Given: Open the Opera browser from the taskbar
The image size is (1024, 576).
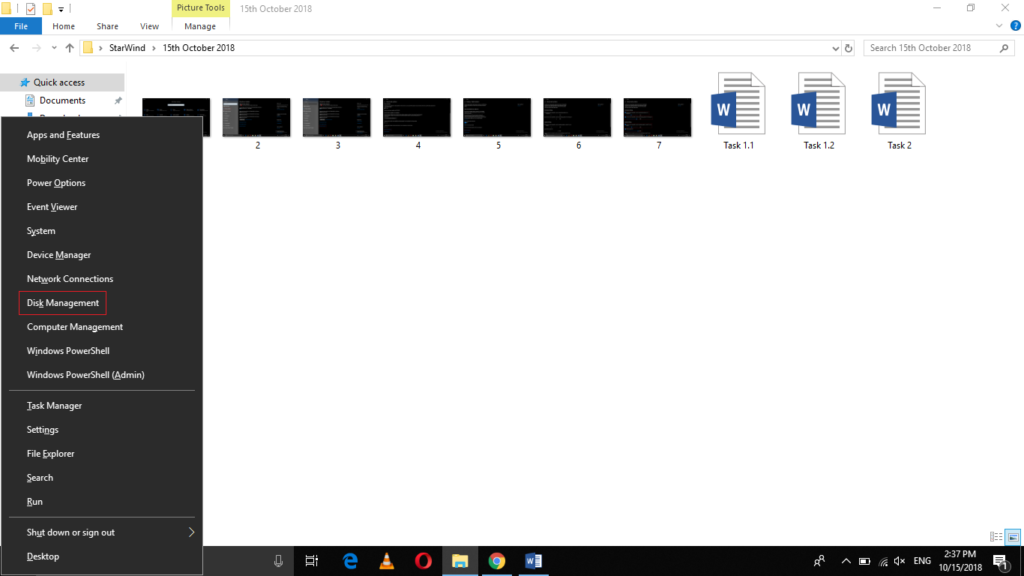Looking at the screenshot, I should coord(423,561).
